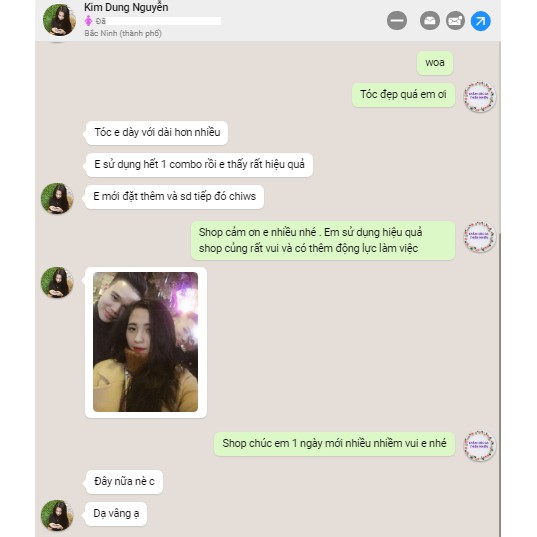The image size is (537, 537).
Task: Click 'Tóc e dày với dài hơn nhiều' message
Action: pos(157,133)
